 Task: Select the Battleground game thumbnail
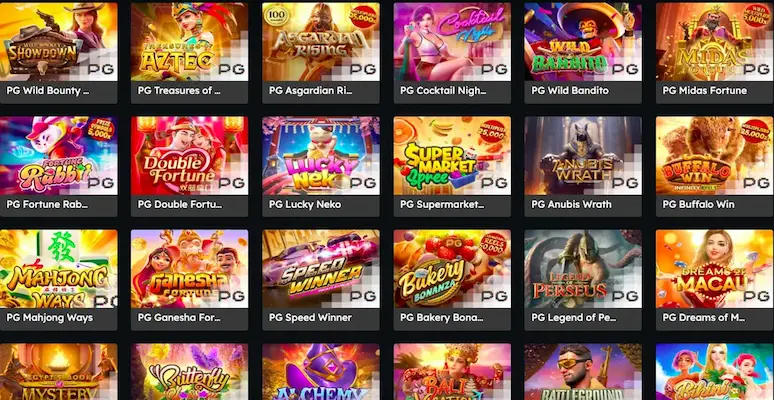tap(583, 372)
